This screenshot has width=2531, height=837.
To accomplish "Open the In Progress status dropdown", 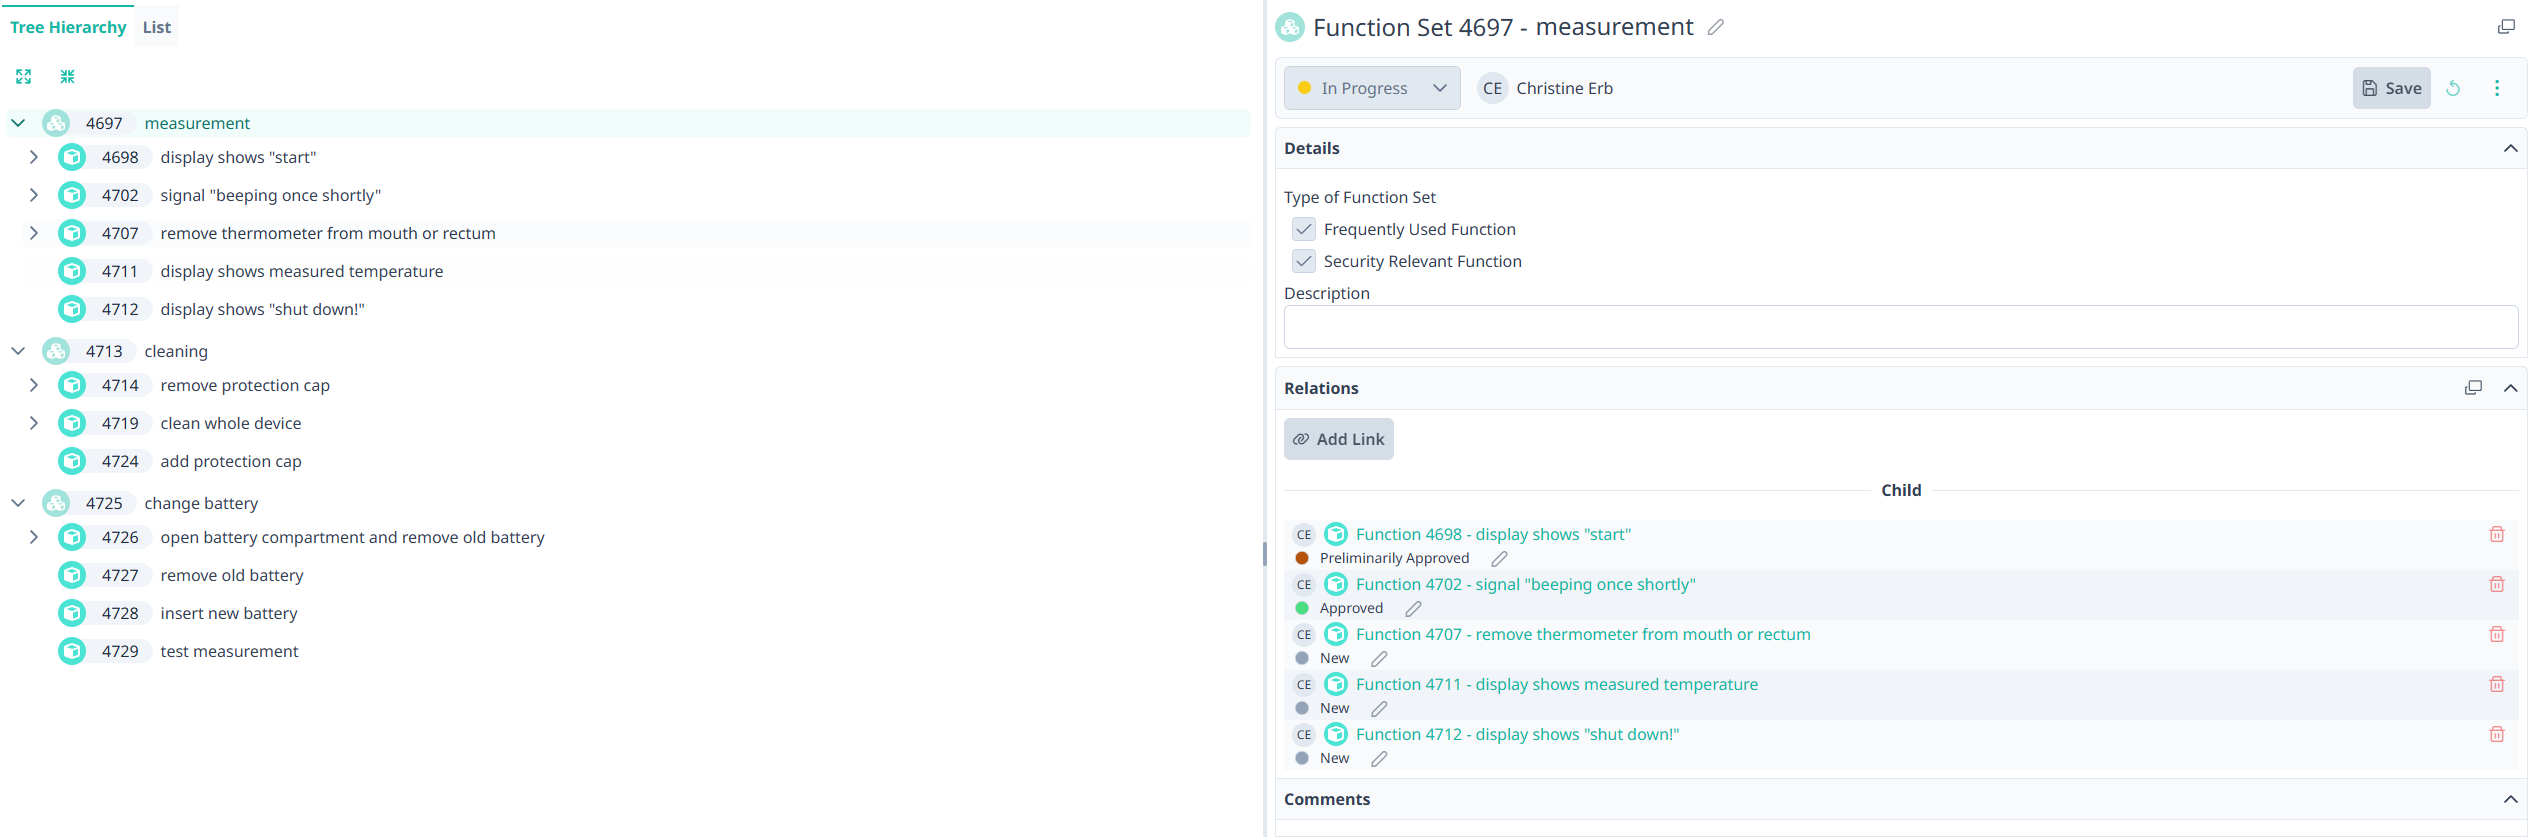I will (1372, 88).
